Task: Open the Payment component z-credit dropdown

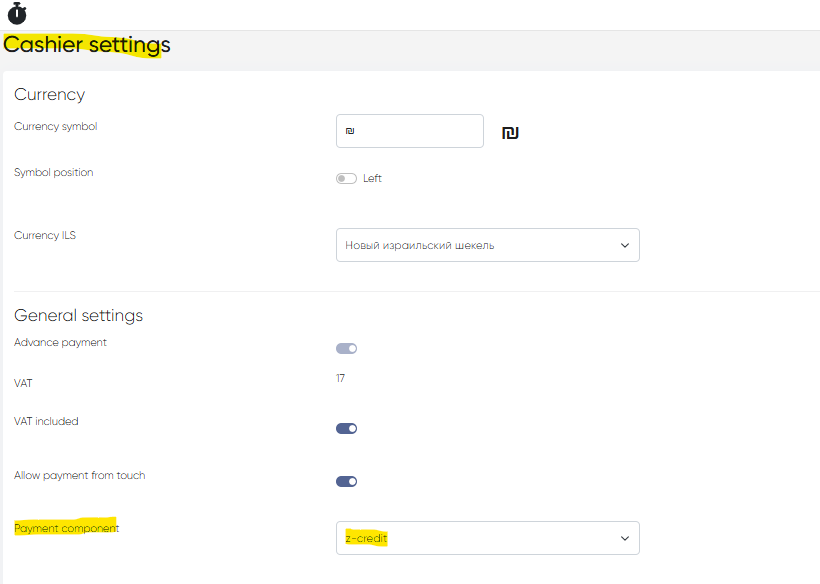Action: click(487, 538)
